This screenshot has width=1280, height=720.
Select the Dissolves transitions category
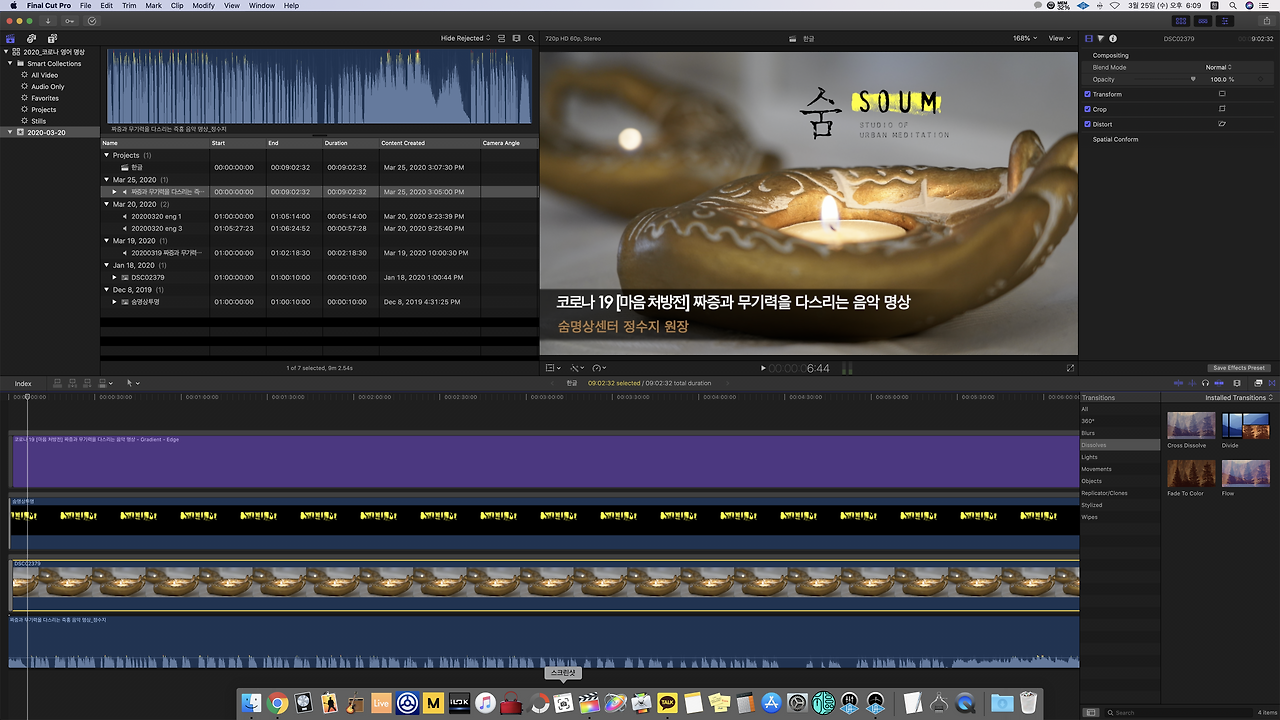point(1120,445)
